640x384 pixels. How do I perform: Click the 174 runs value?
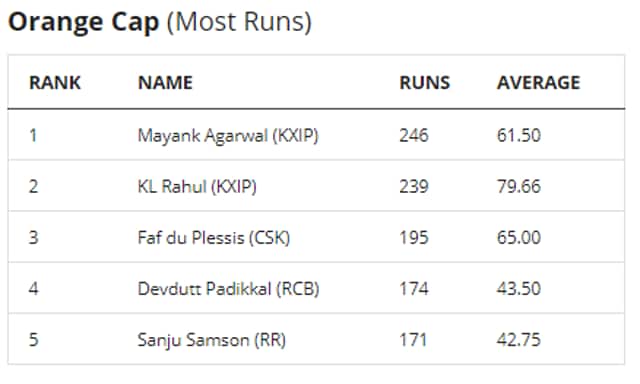coord(413,289)
